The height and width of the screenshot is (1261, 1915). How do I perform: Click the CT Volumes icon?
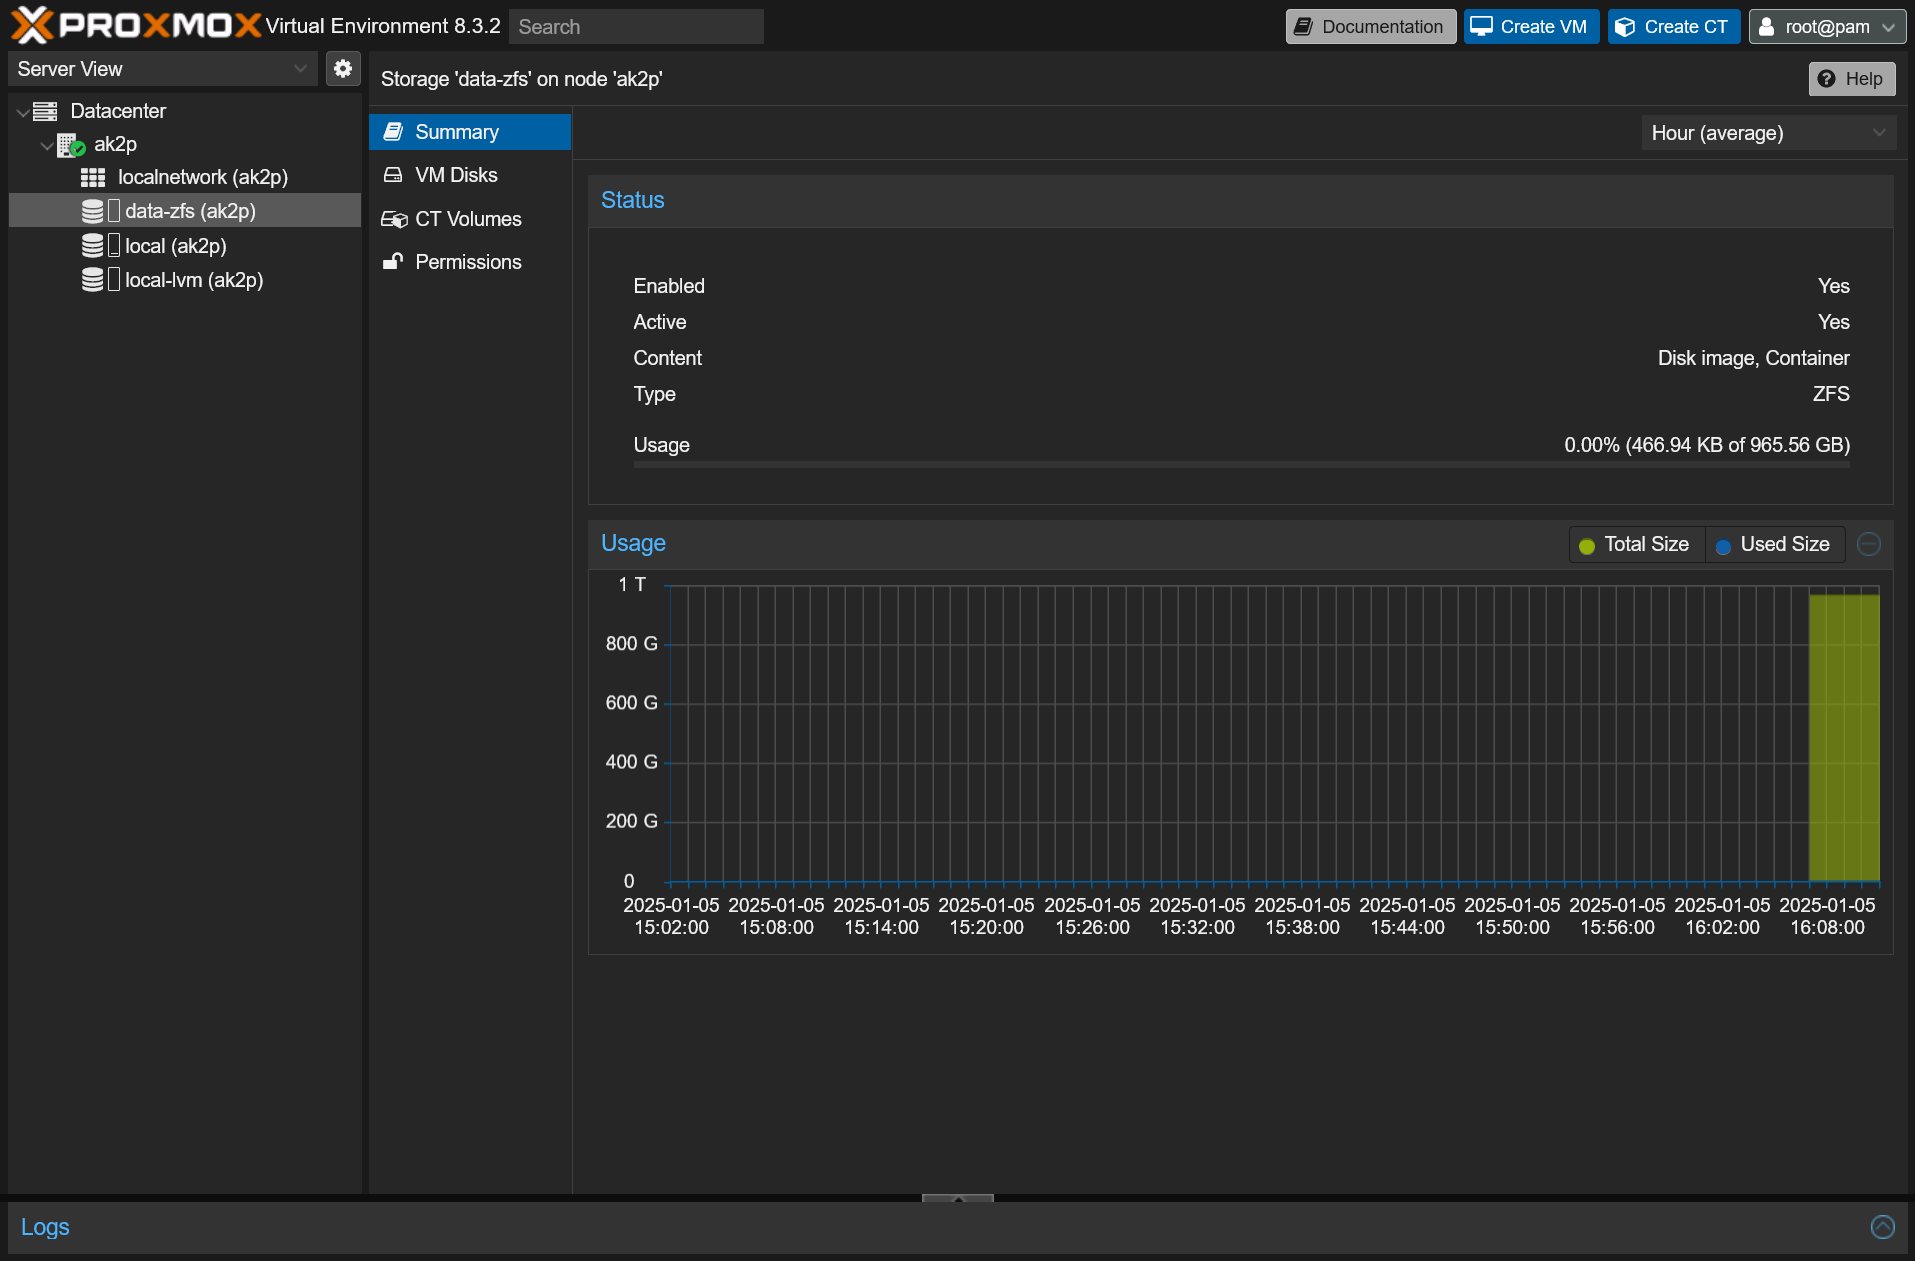(394, 219)
